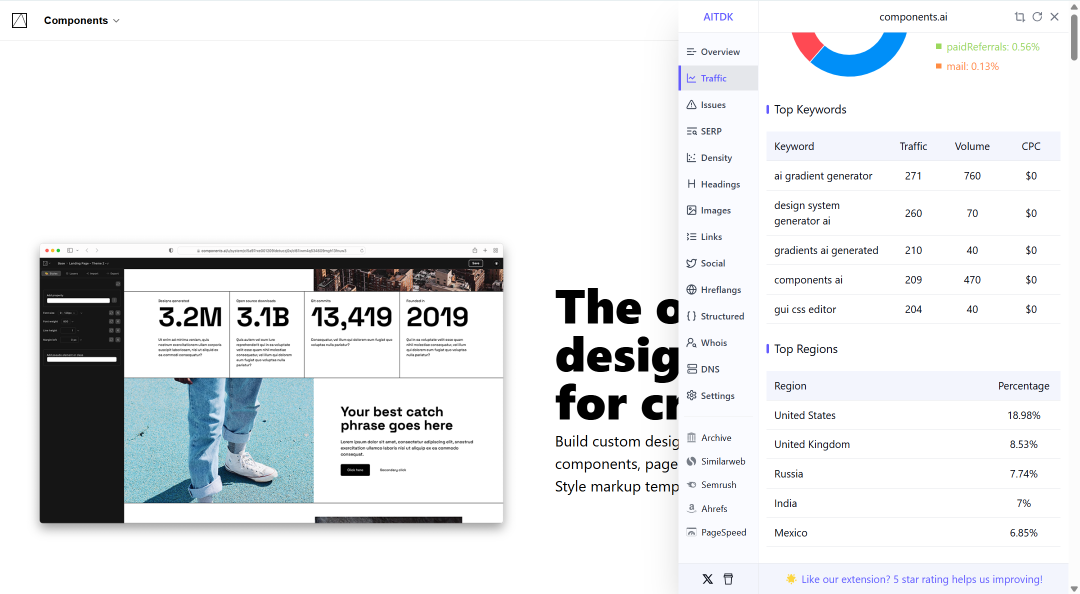Screen dimensions: 1080x594
Task: Click the Region column header
Action: [790, 386]
